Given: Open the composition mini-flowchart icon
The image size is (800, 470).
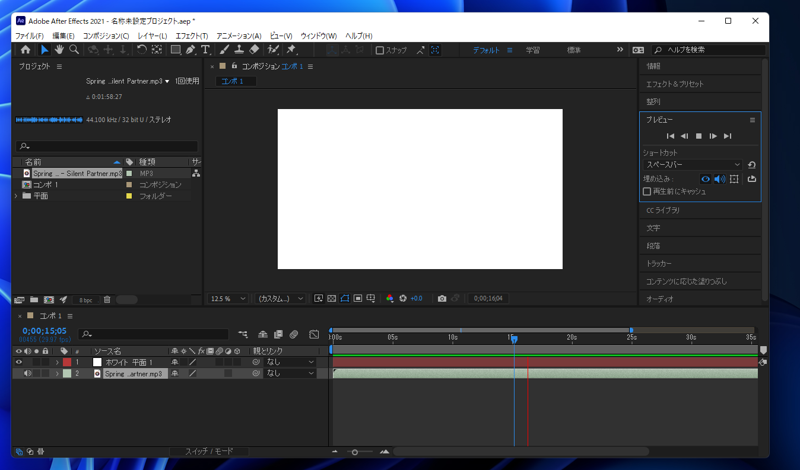Looking at the screenshot, I should [243, 334].
